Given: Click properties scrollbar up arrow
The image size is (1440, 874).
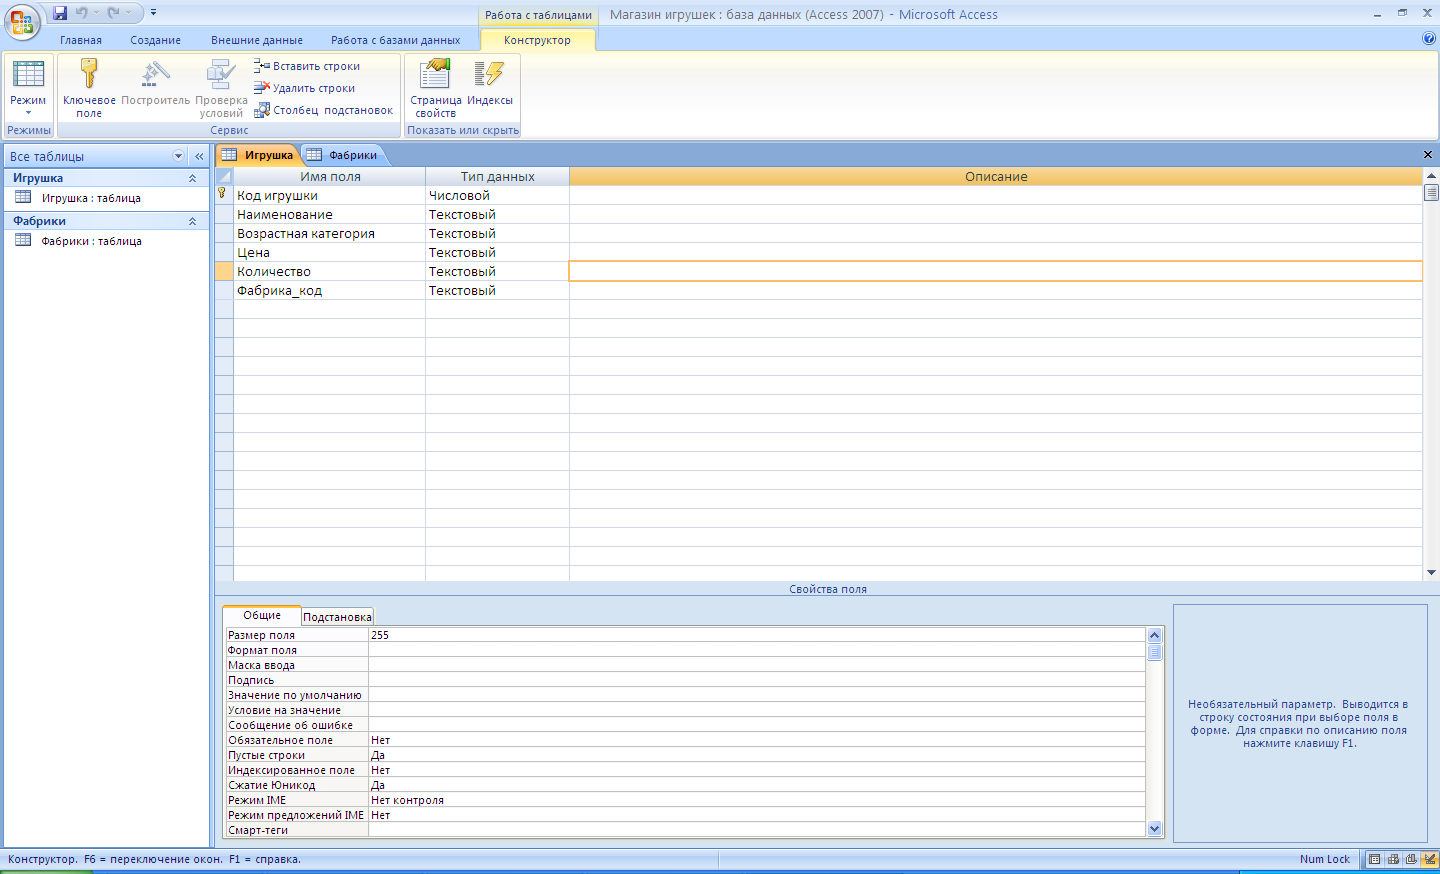Looking at the screenshot, I should click(x=1155, y=635).
